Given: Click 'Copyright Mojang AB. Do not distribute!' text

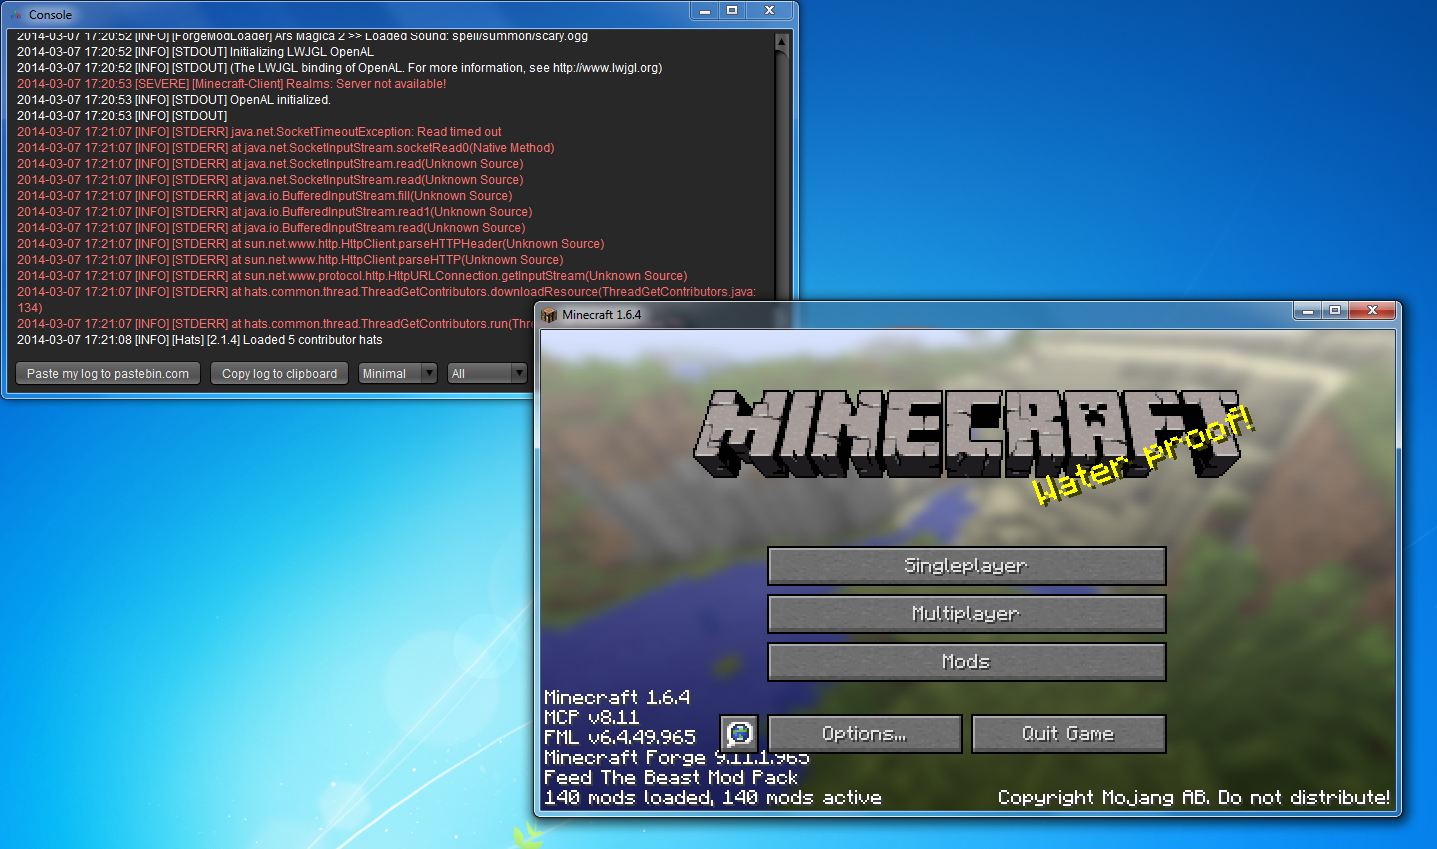Looking at the screenshot, I should click(1194, 798).
